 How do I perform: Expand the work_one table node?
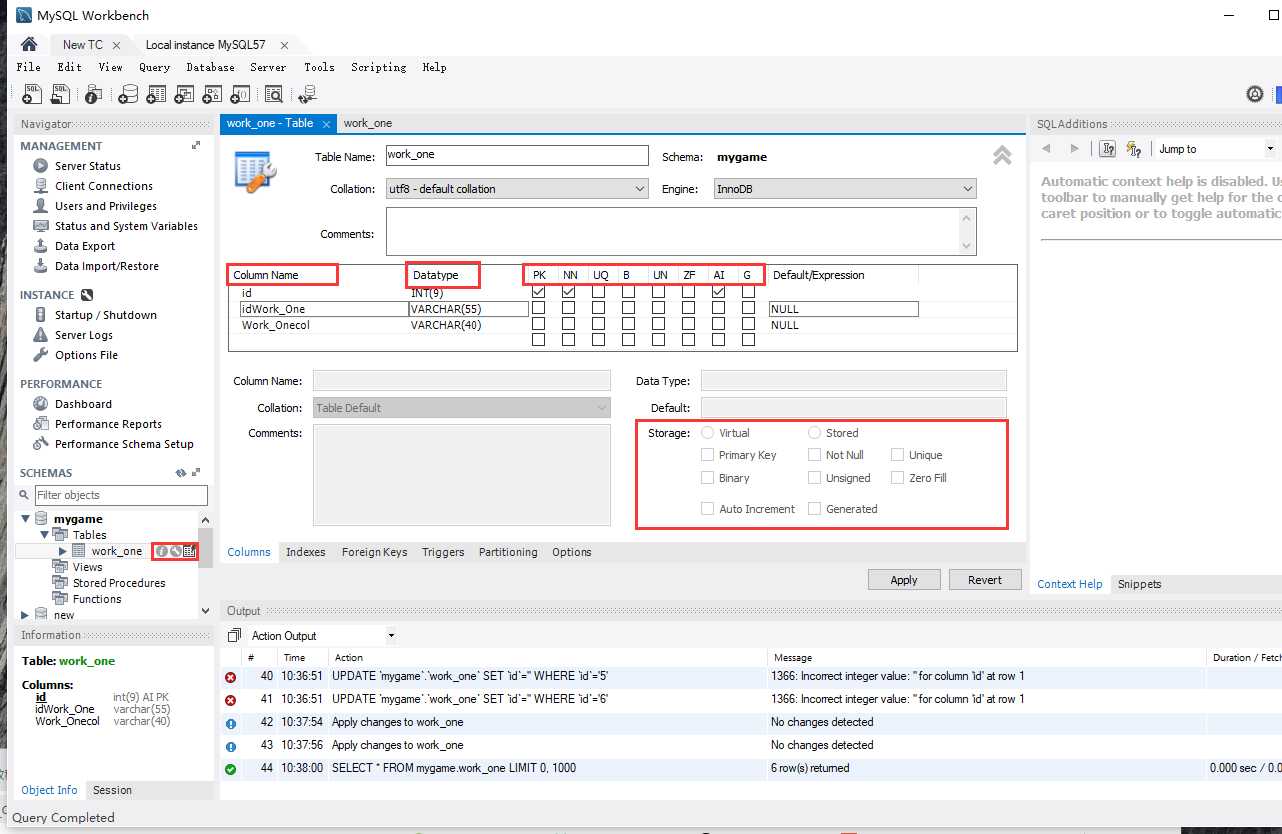tap(63, 551)
